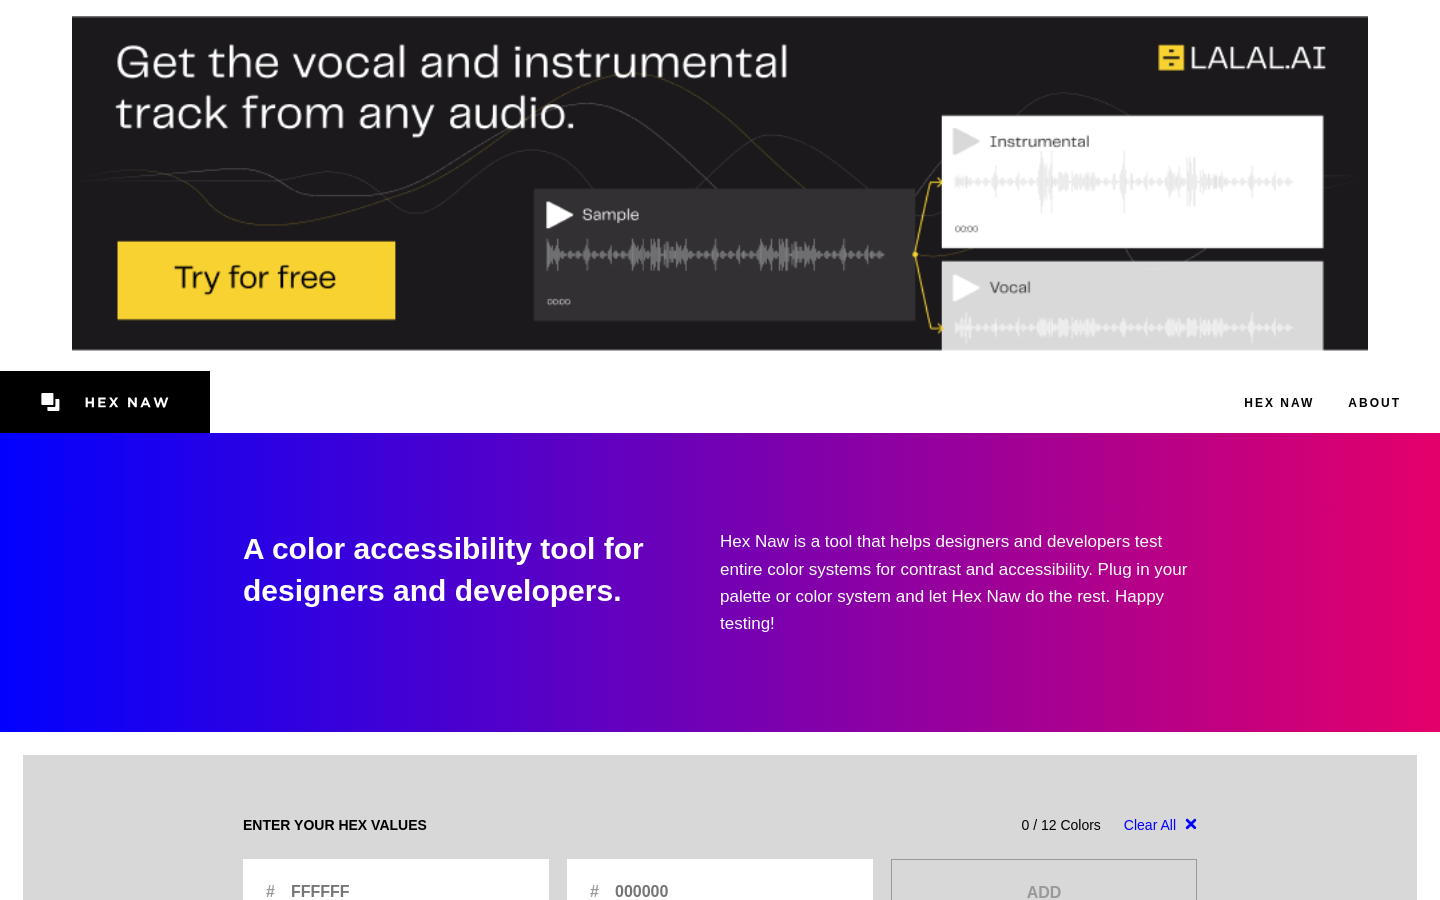Click the yellow LALAL.AI logo icon
The height and width of the screenshot is (900, 1440).
click(1170, 58)
